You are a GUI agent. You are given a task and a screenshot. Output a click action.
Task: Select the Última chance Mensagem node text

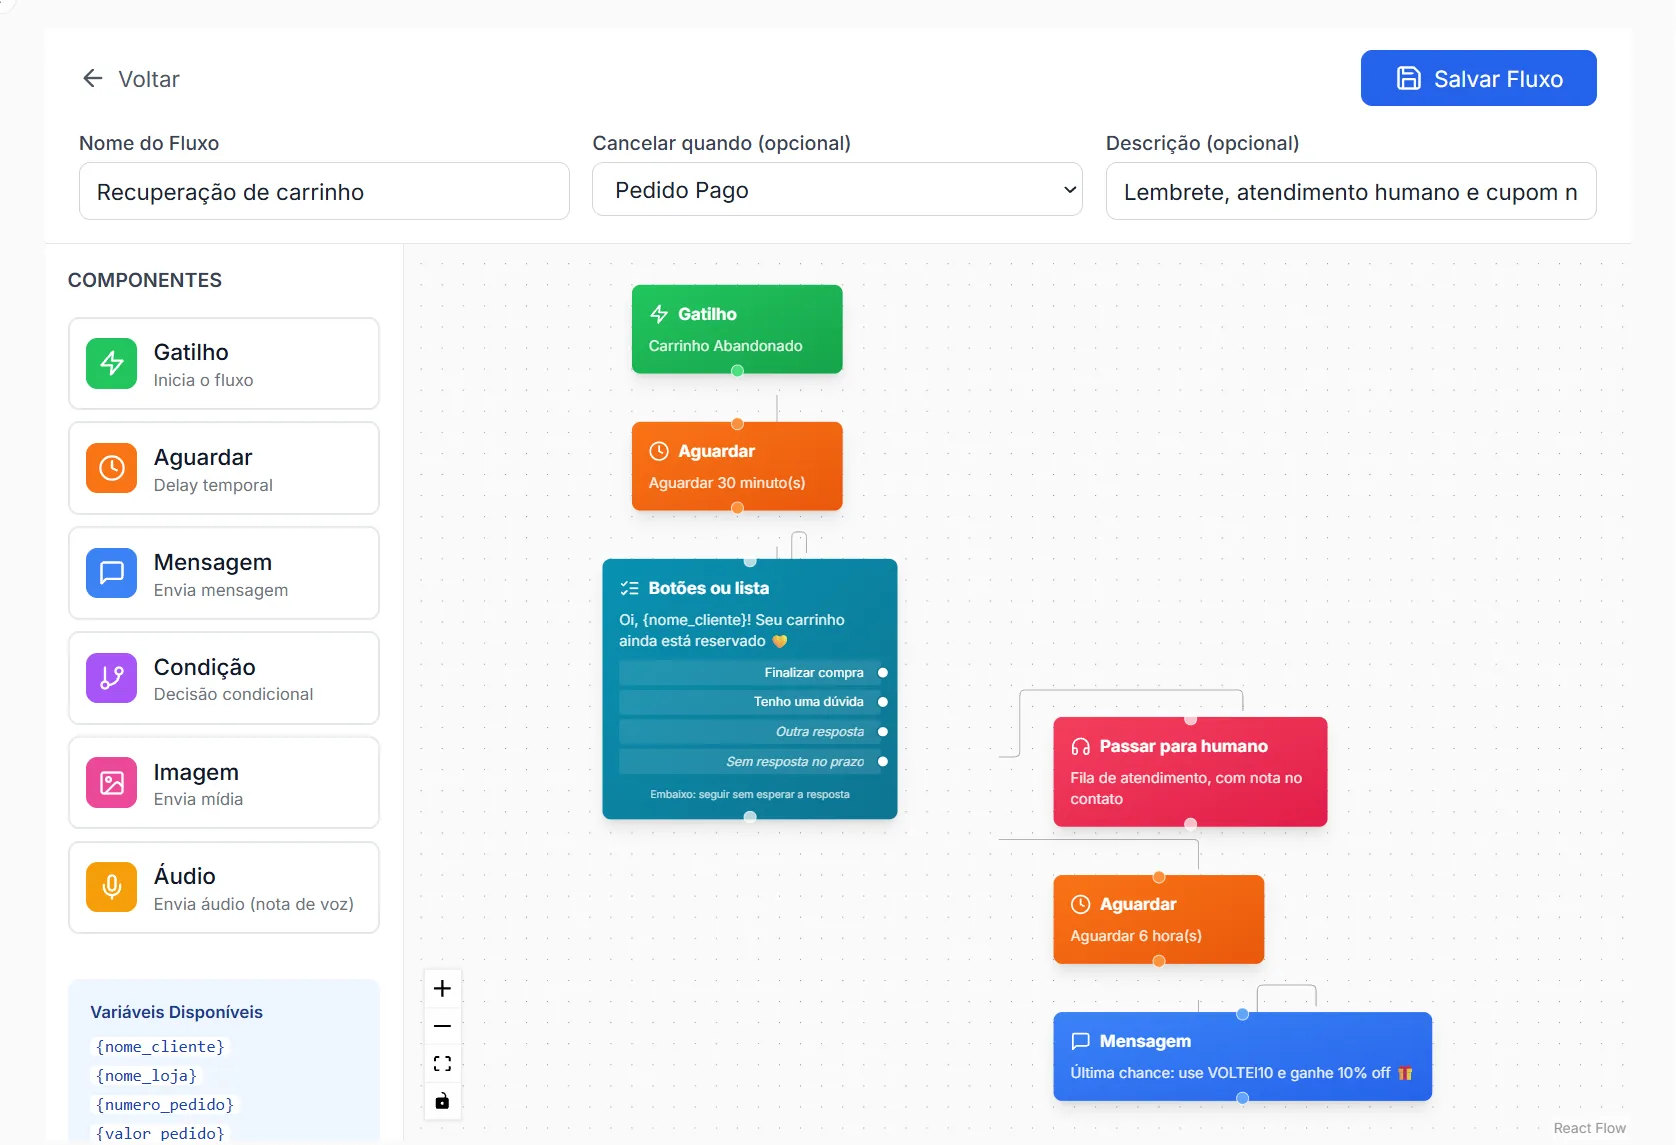(x=1241, y=1073)
